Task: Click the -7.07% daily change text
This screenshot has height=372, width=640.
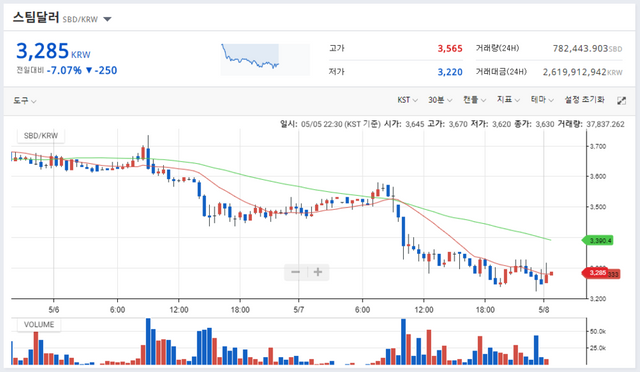Action: 64,71
